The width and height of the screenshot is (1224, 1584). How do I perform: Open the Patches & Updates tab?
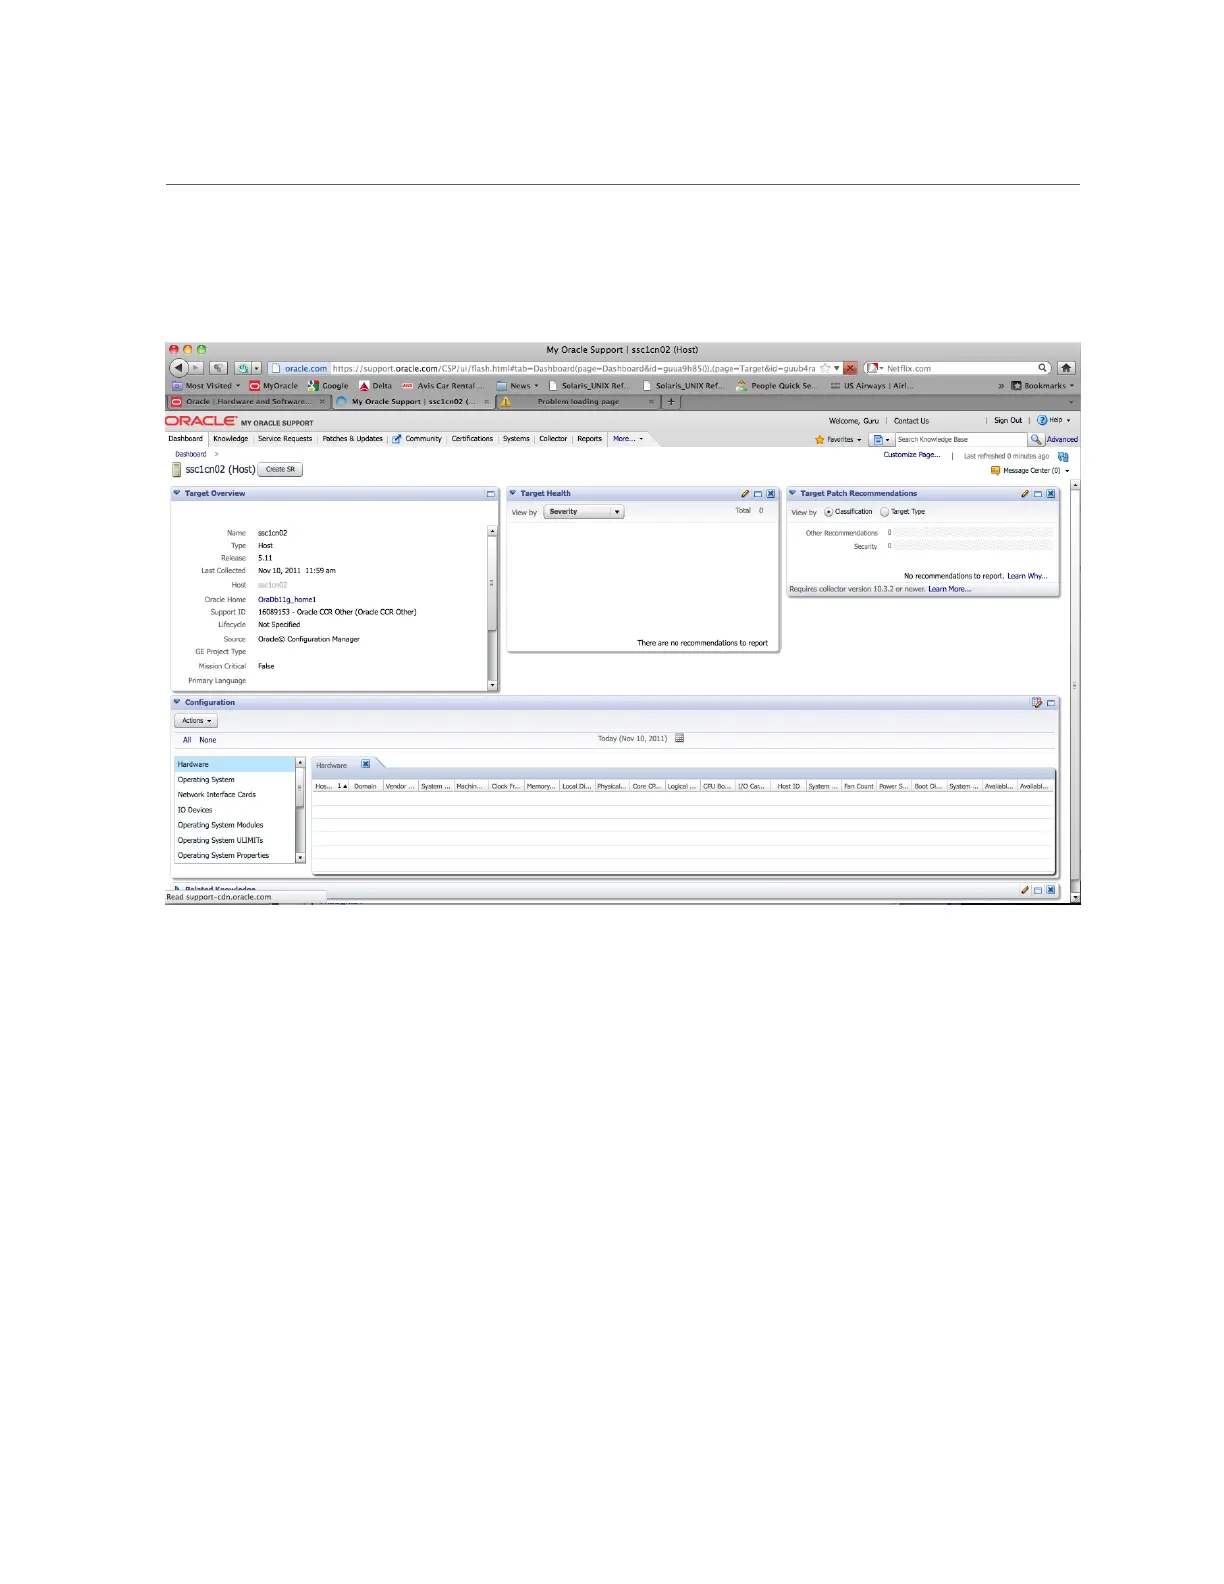pos(352,439)
